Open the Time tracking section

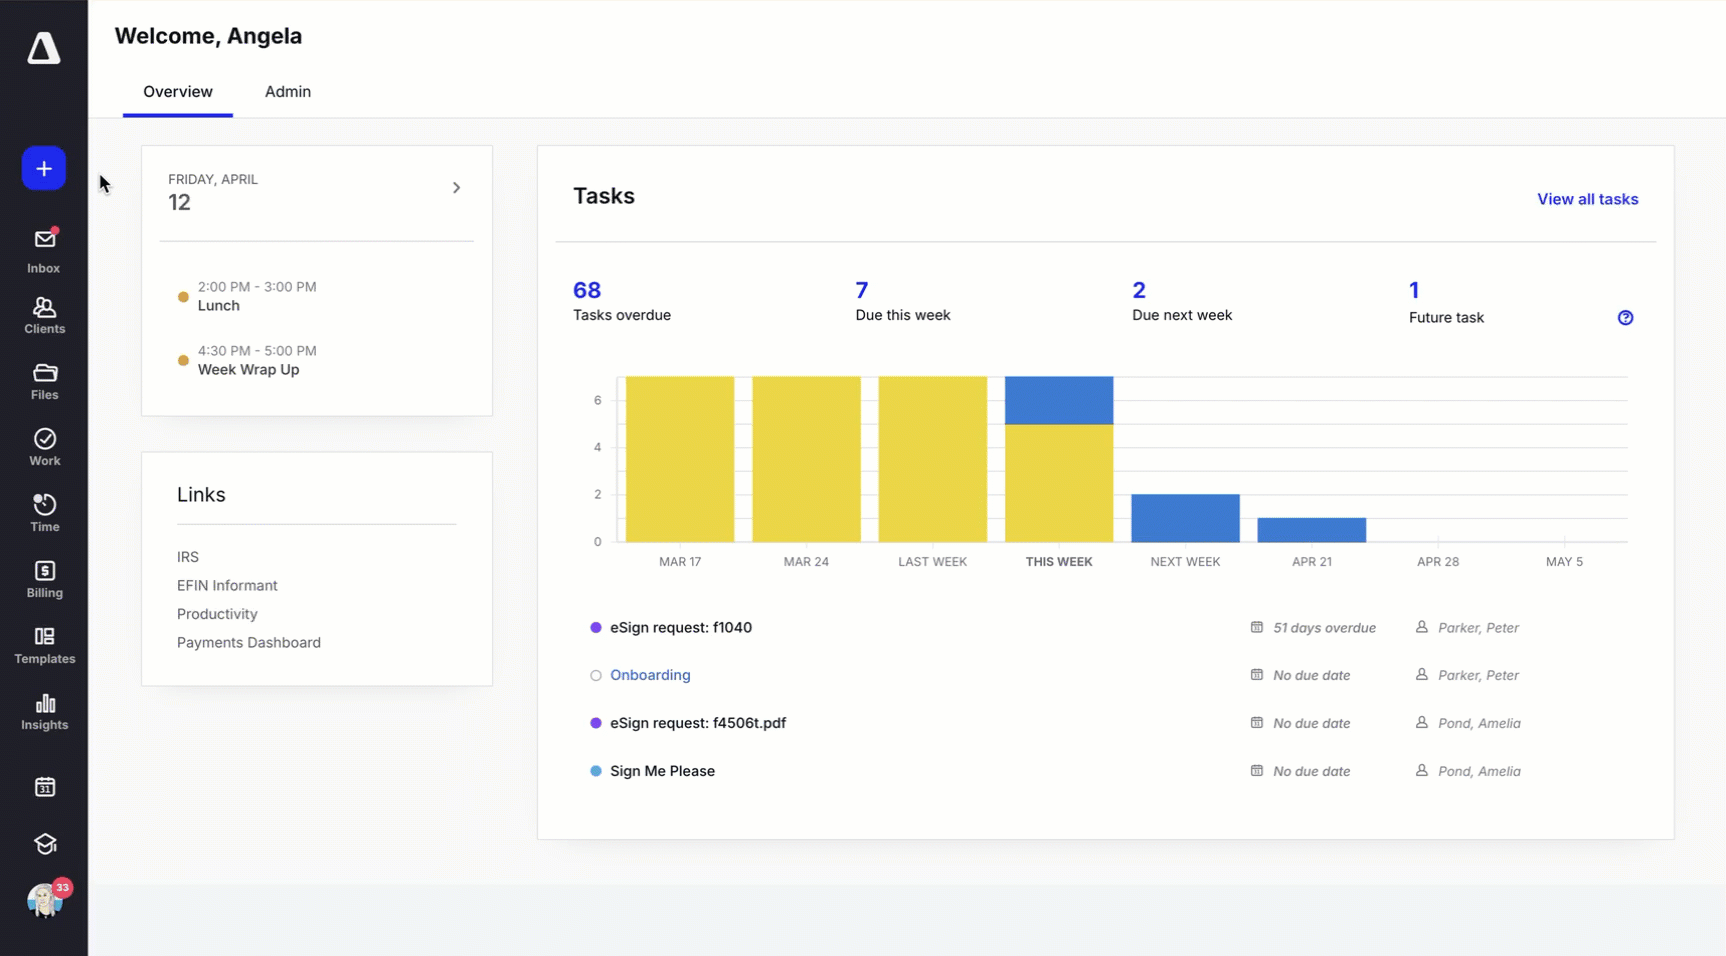tap(44, 513)
